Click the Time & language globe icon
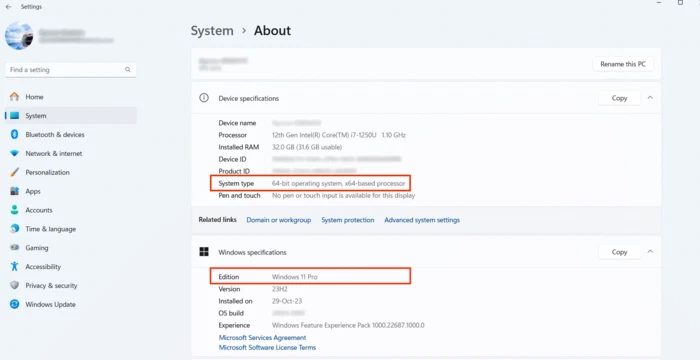 (15, 229)
